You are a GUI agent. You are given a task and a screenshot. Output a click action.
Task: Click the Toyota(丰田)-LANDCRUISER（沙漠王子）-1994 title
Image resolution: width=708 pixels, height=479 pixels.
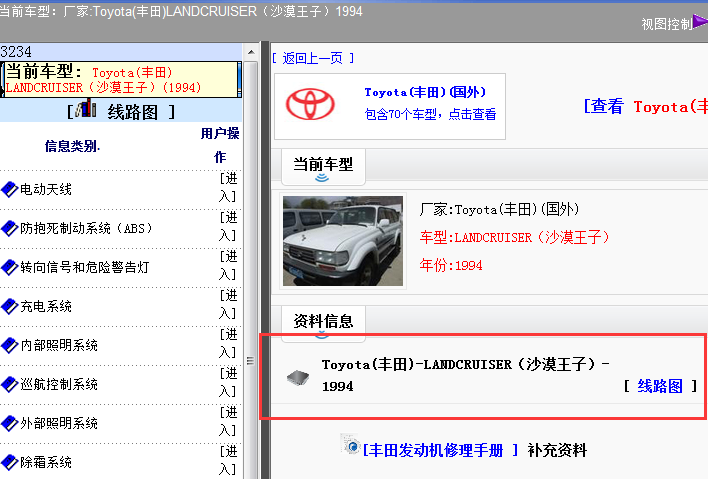[x=466, y=375]
